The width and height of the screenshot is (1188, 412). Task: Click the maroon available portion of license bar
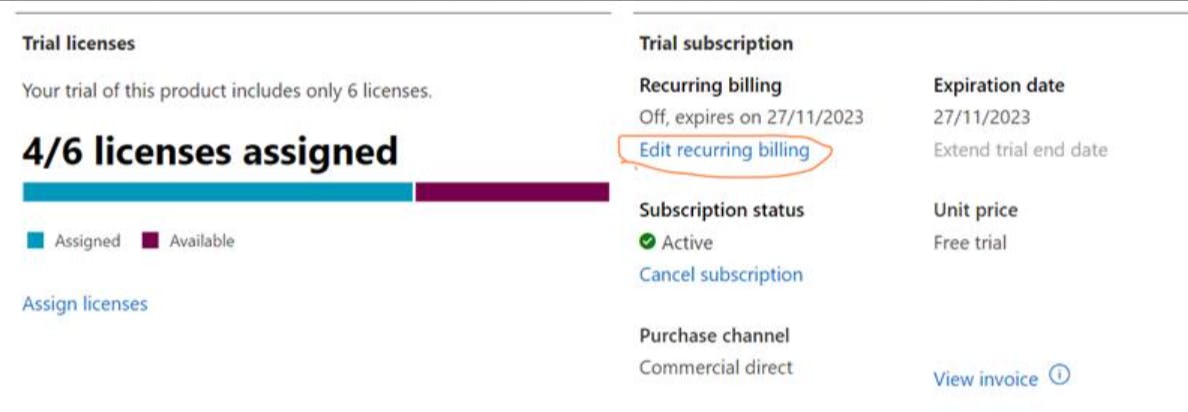tap(511, 192)
